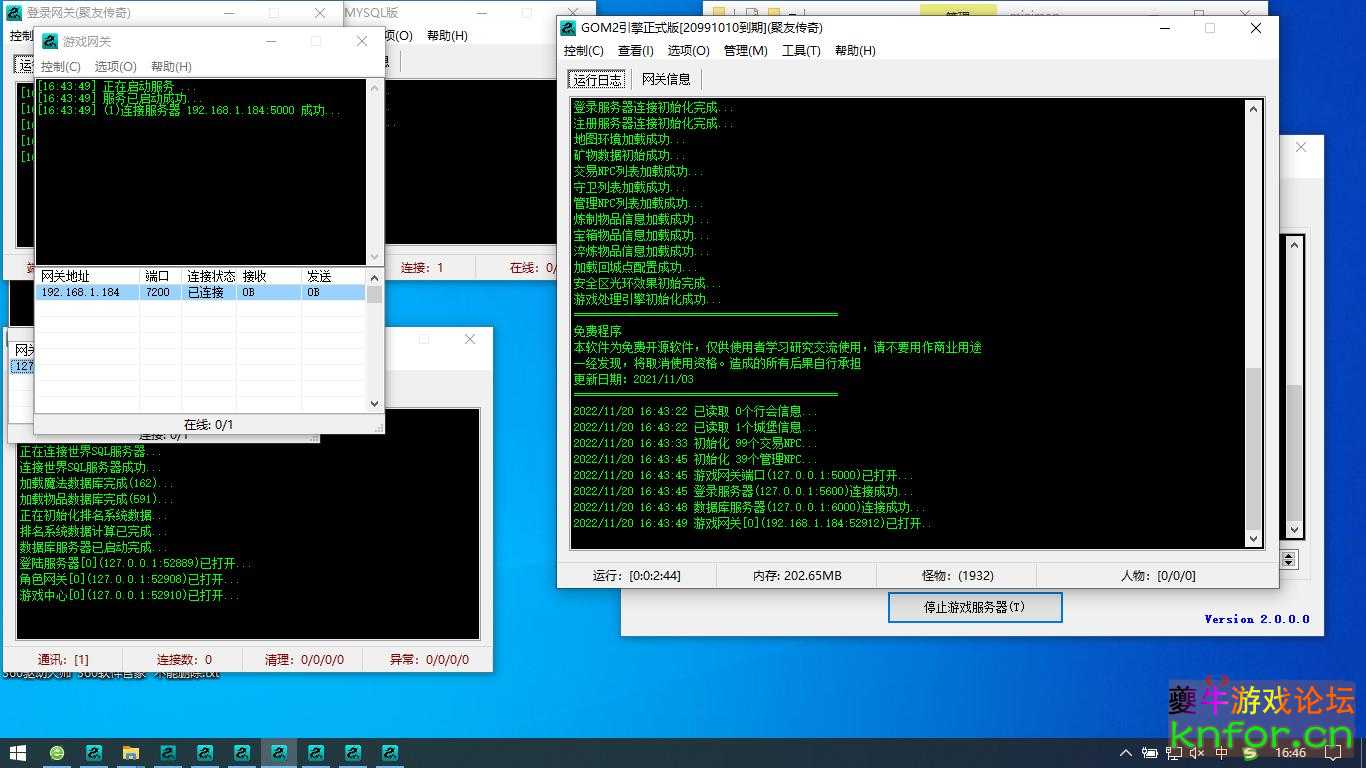Open green 360 browser in taskbar
This screenshot has height=768, width=1366.
click(x=57, y=752)
